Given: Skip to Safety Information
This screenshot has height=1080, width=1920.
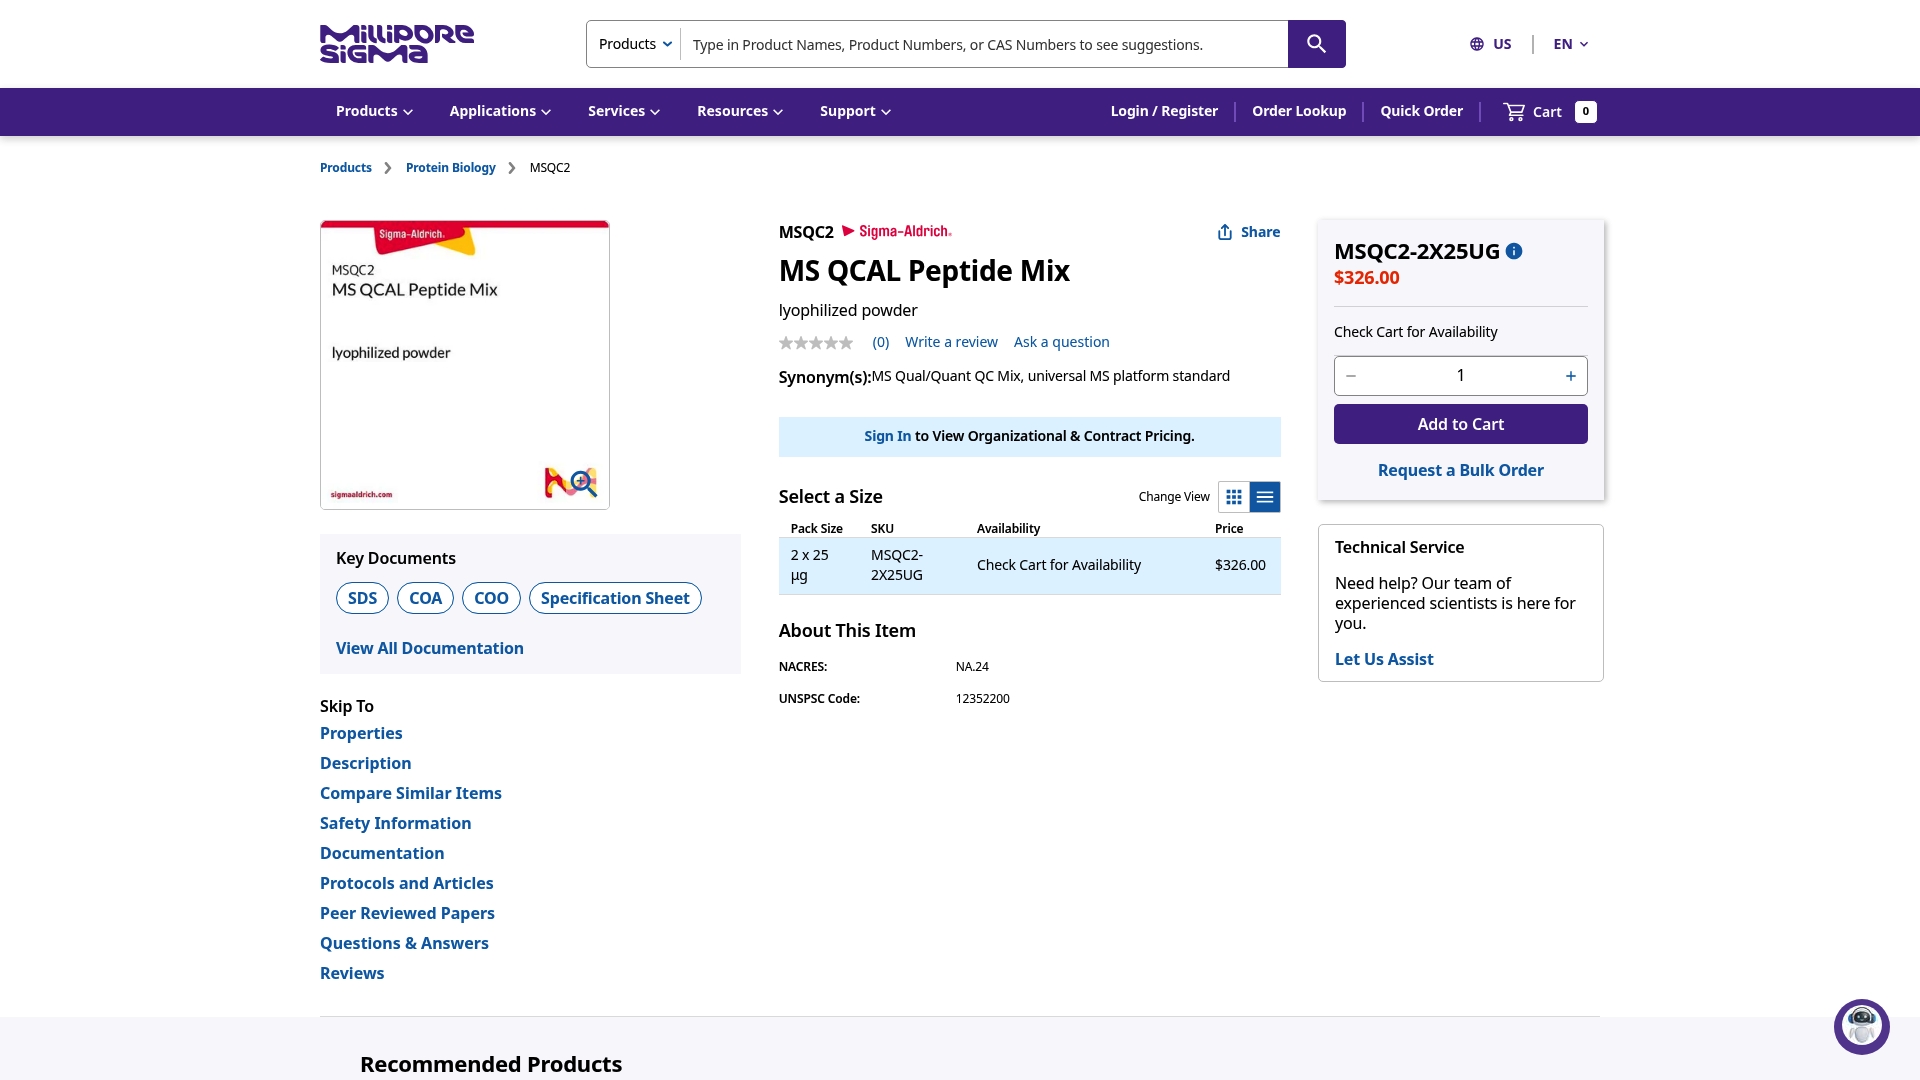Looking at the screenshot, I should click(x=395, y=823).
